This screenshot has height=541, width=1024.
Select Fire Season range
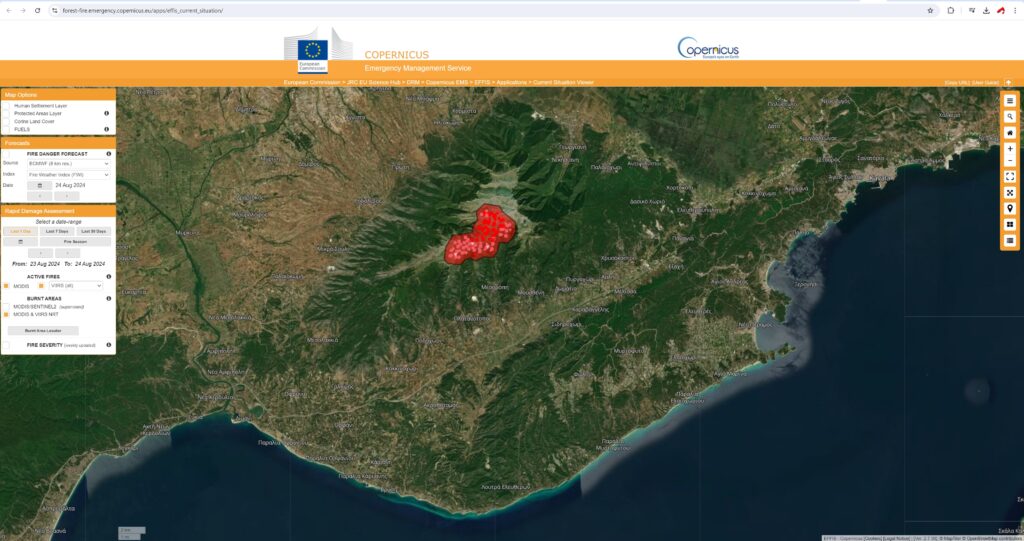(x=75, y=242)
